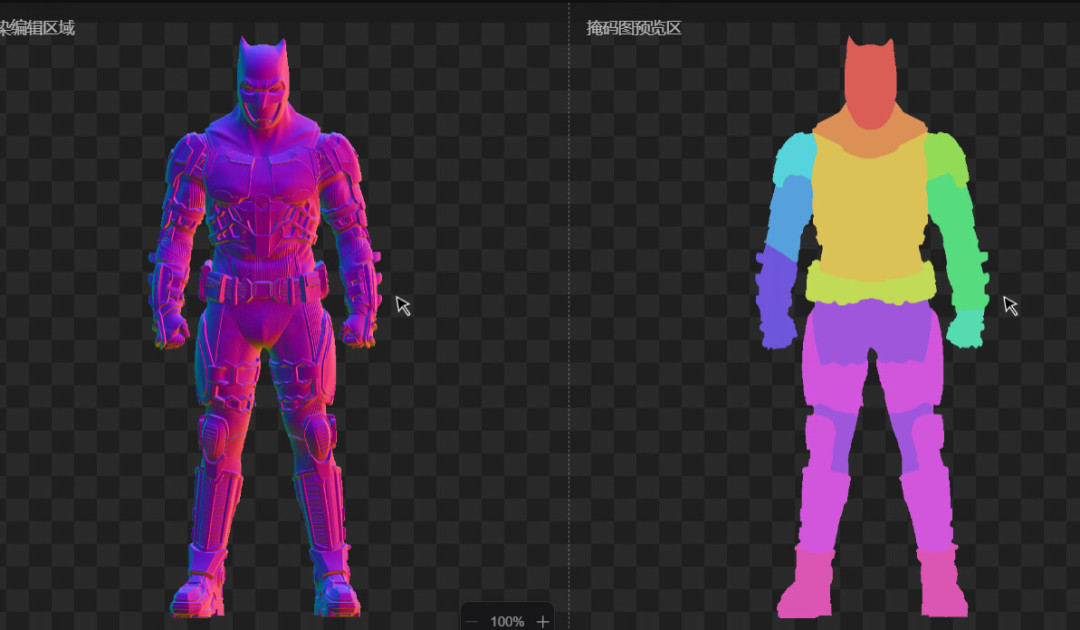The height and width of the screenshot is (630, 1080).
Task: Select the green arm mask region
Action: coord(958,241)
